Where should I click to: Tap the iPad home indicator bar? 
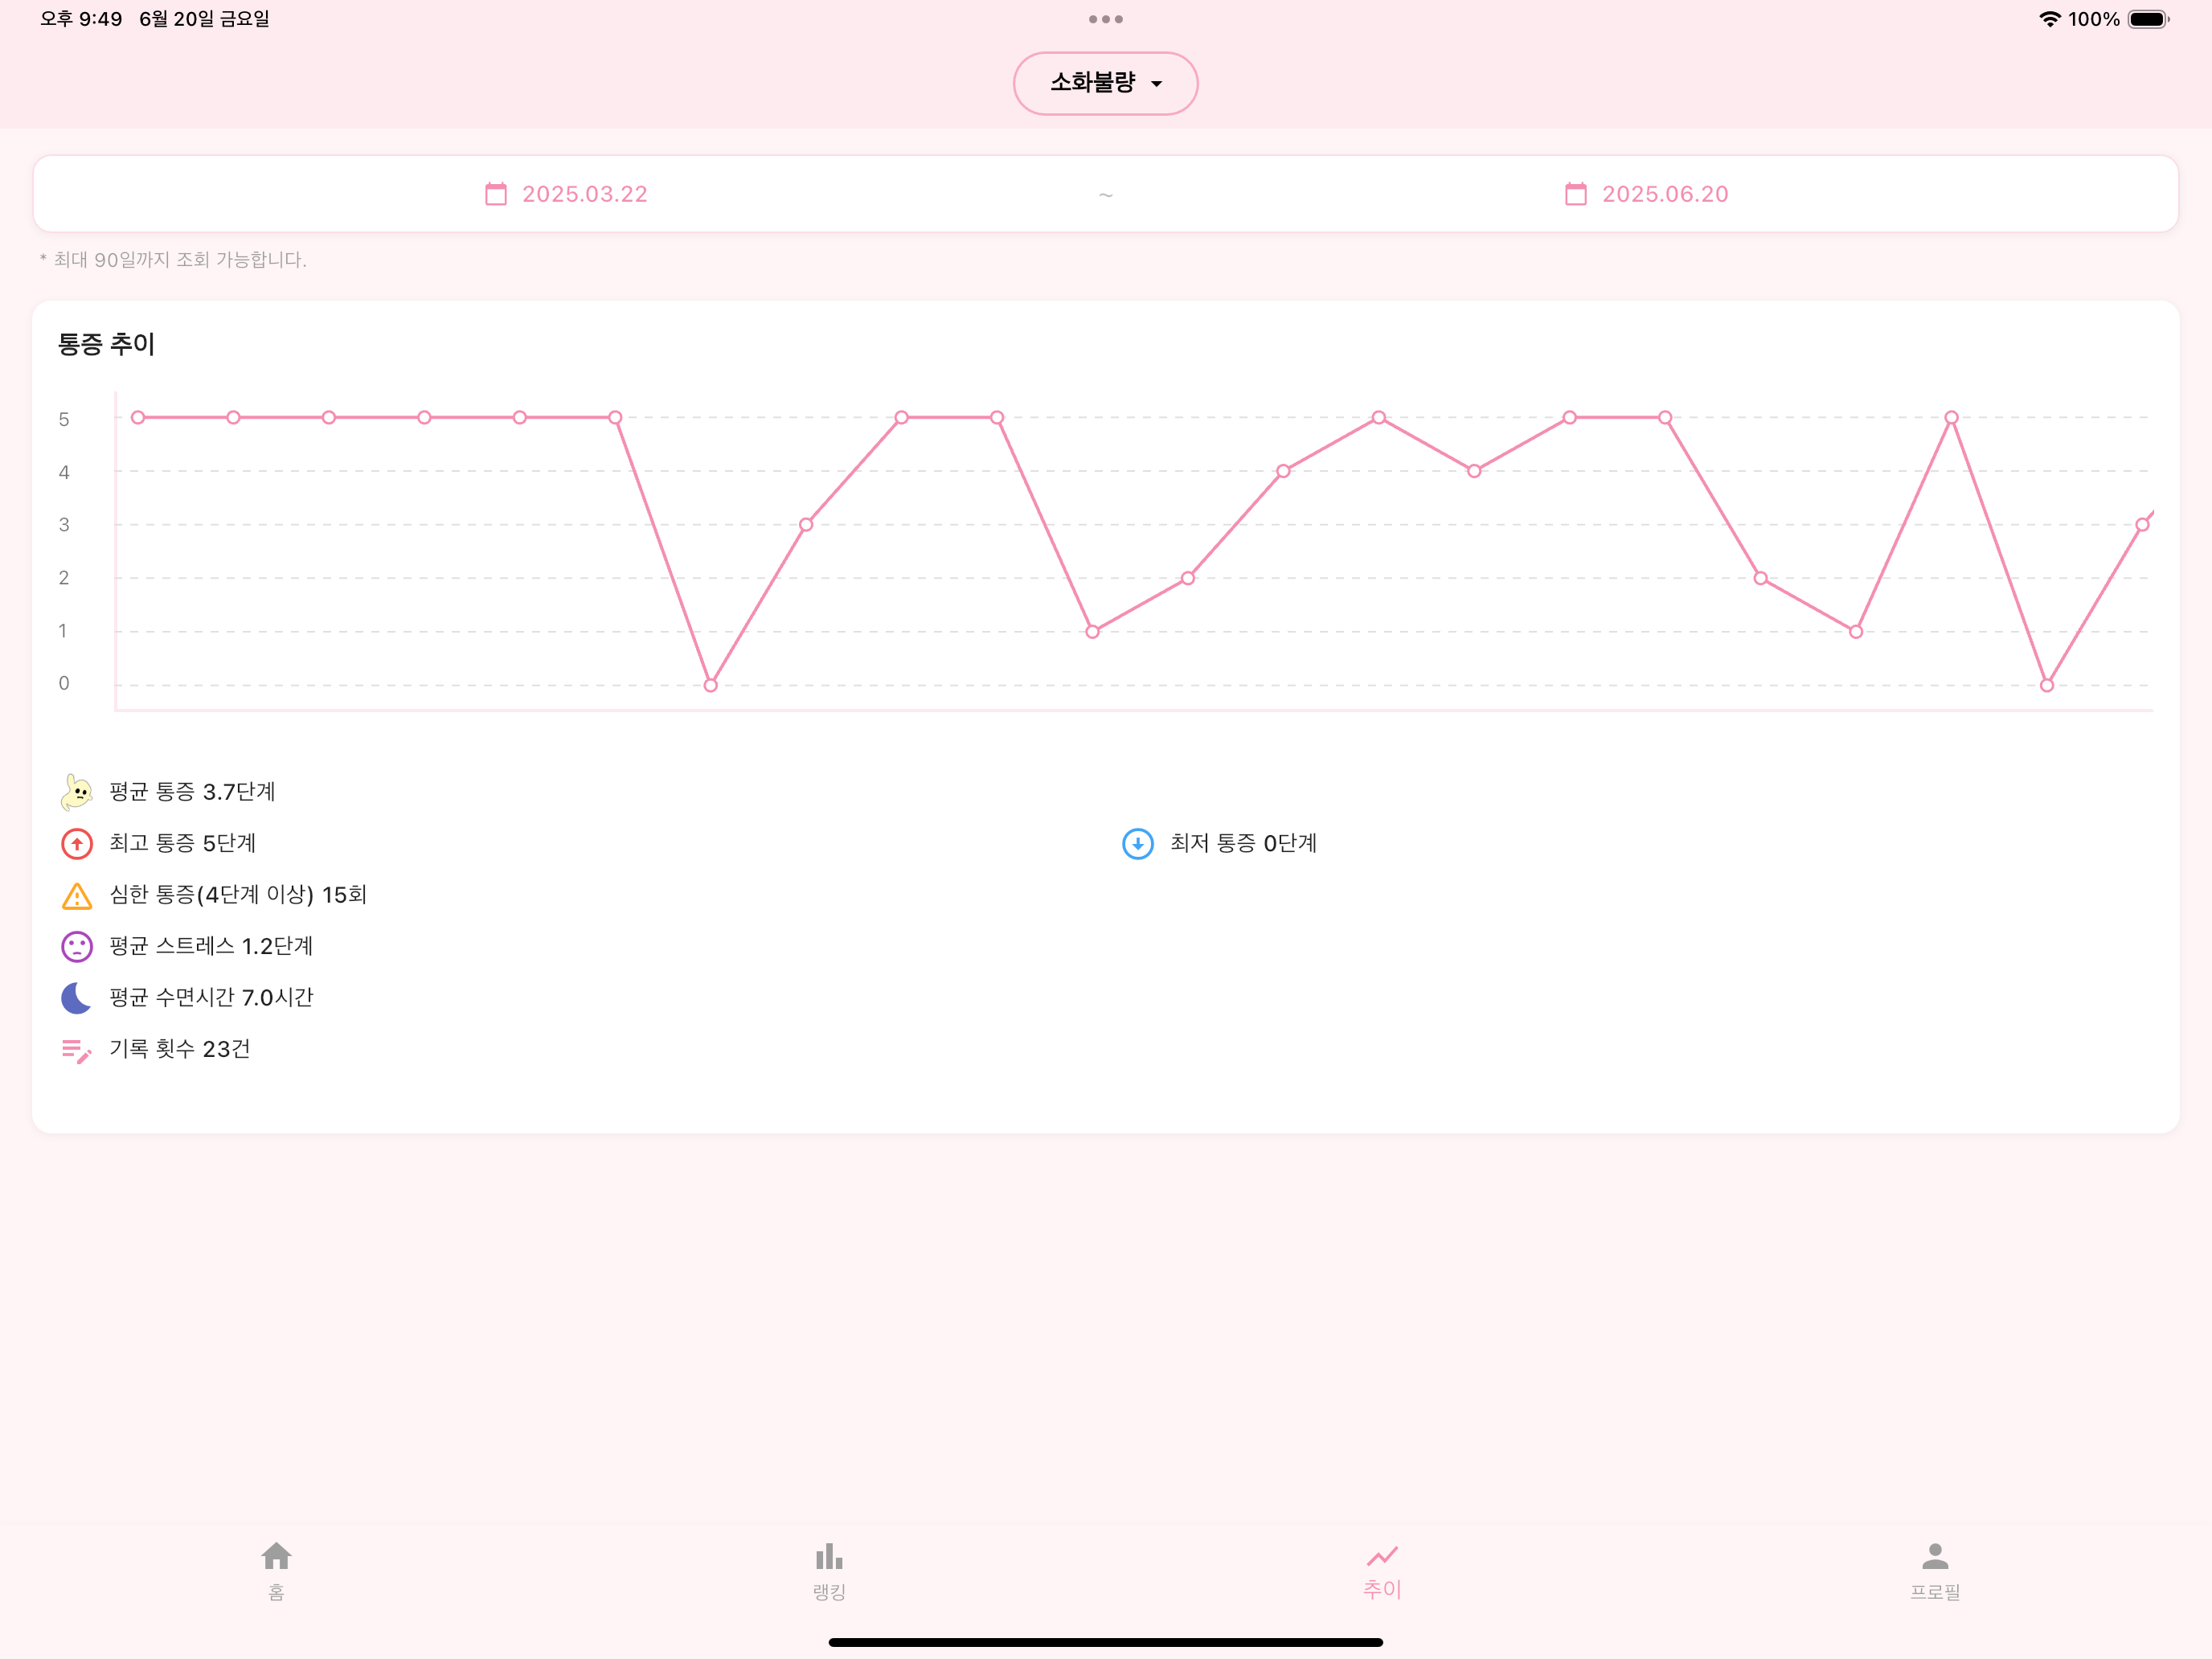[1105, 1642]
